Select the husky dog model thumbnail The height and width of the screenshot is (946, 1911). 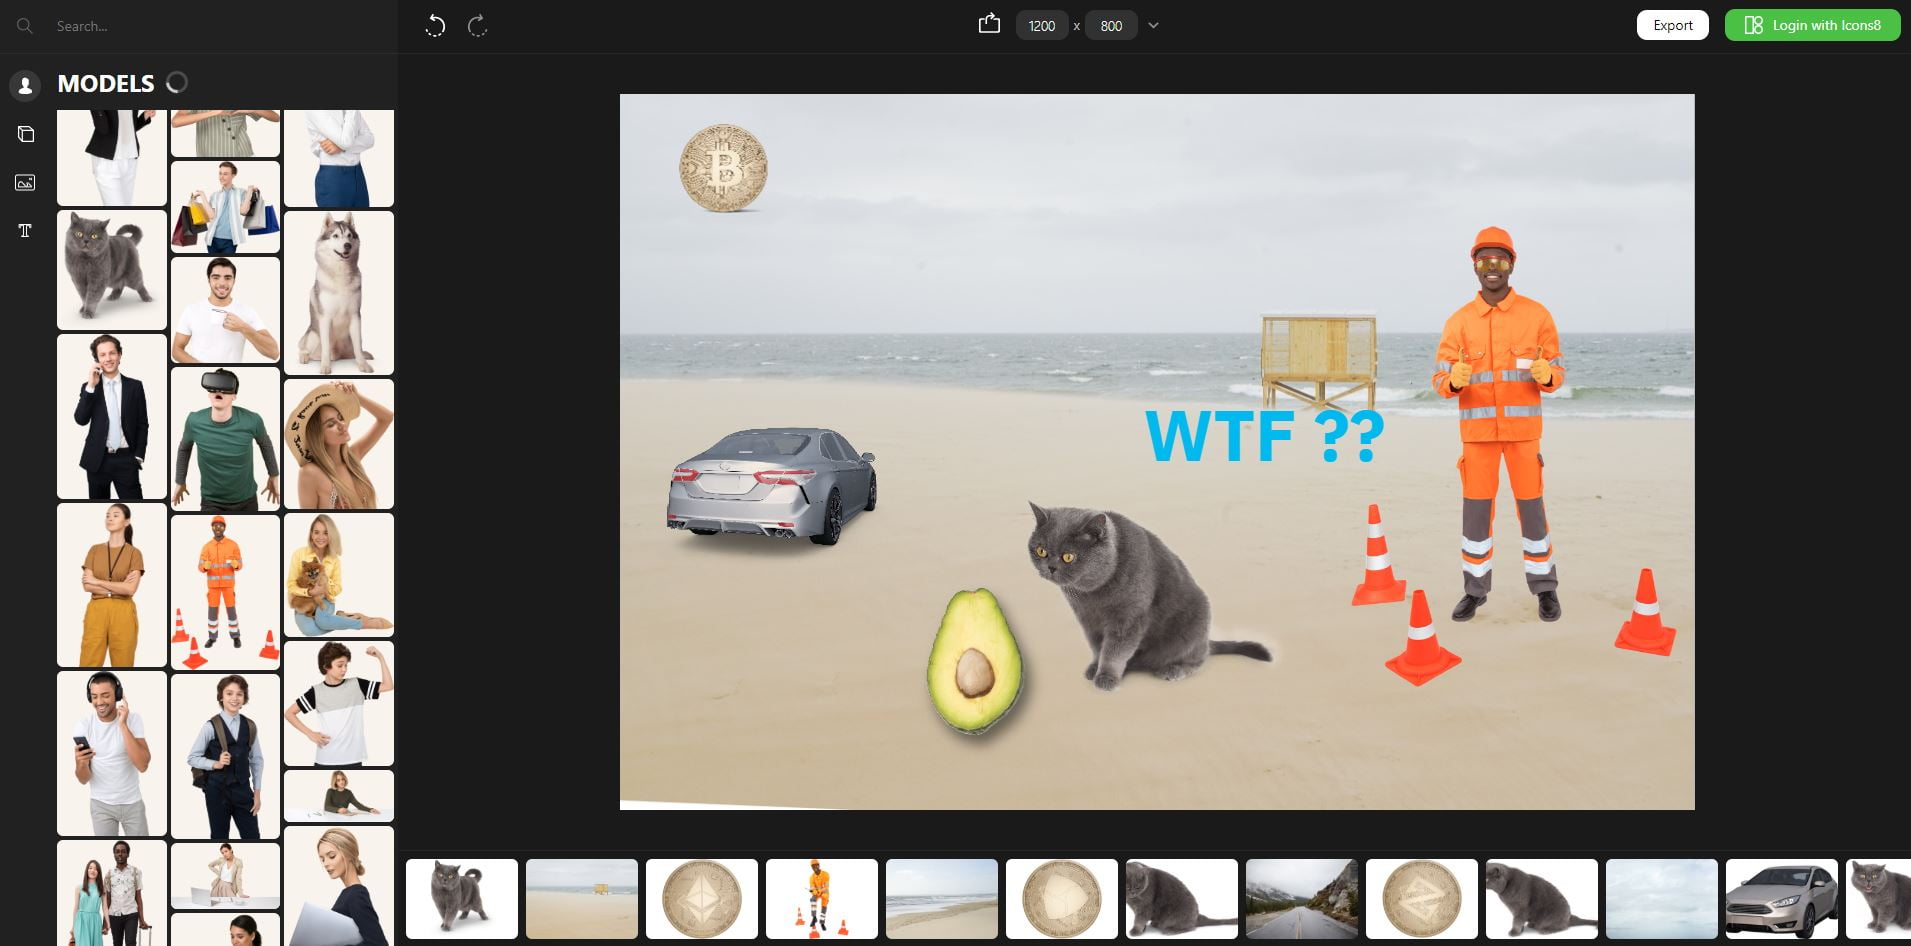[339, 293]
